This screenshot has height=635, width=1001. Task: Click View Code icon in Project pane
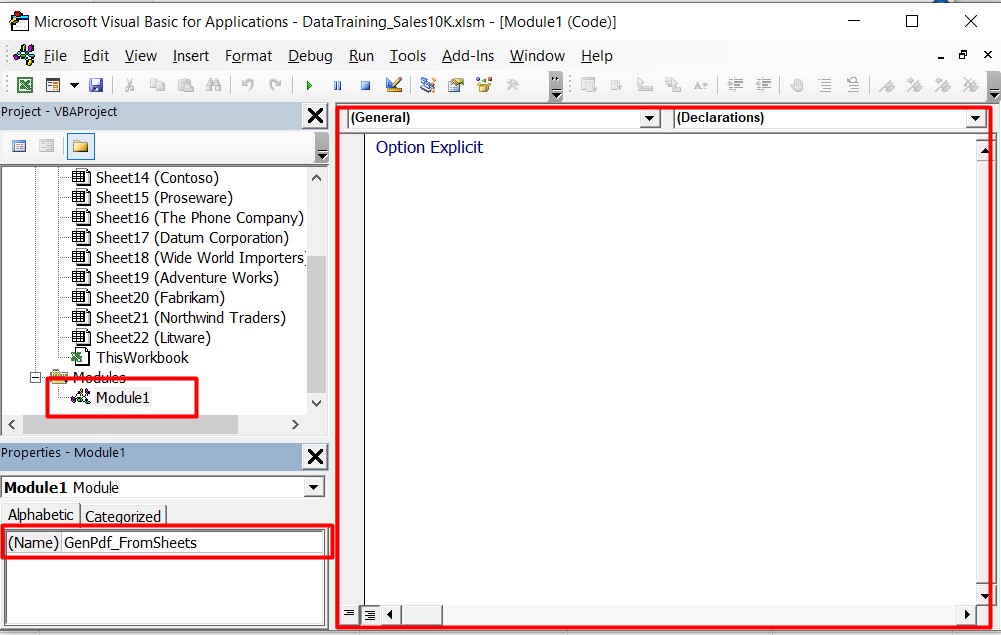(x=19, y=146)
